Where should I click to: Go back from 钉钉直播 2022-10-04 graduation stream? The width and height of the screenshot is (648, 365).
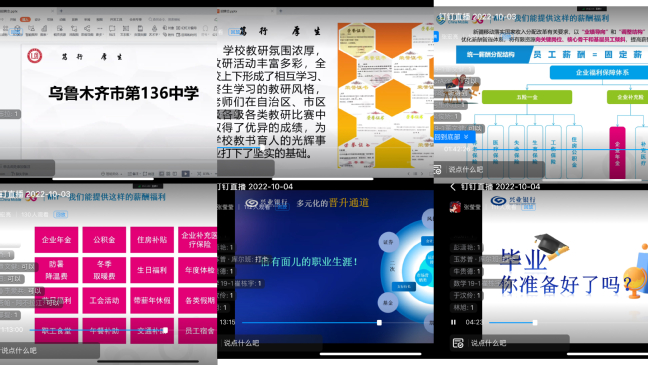(x=453, y=187)
